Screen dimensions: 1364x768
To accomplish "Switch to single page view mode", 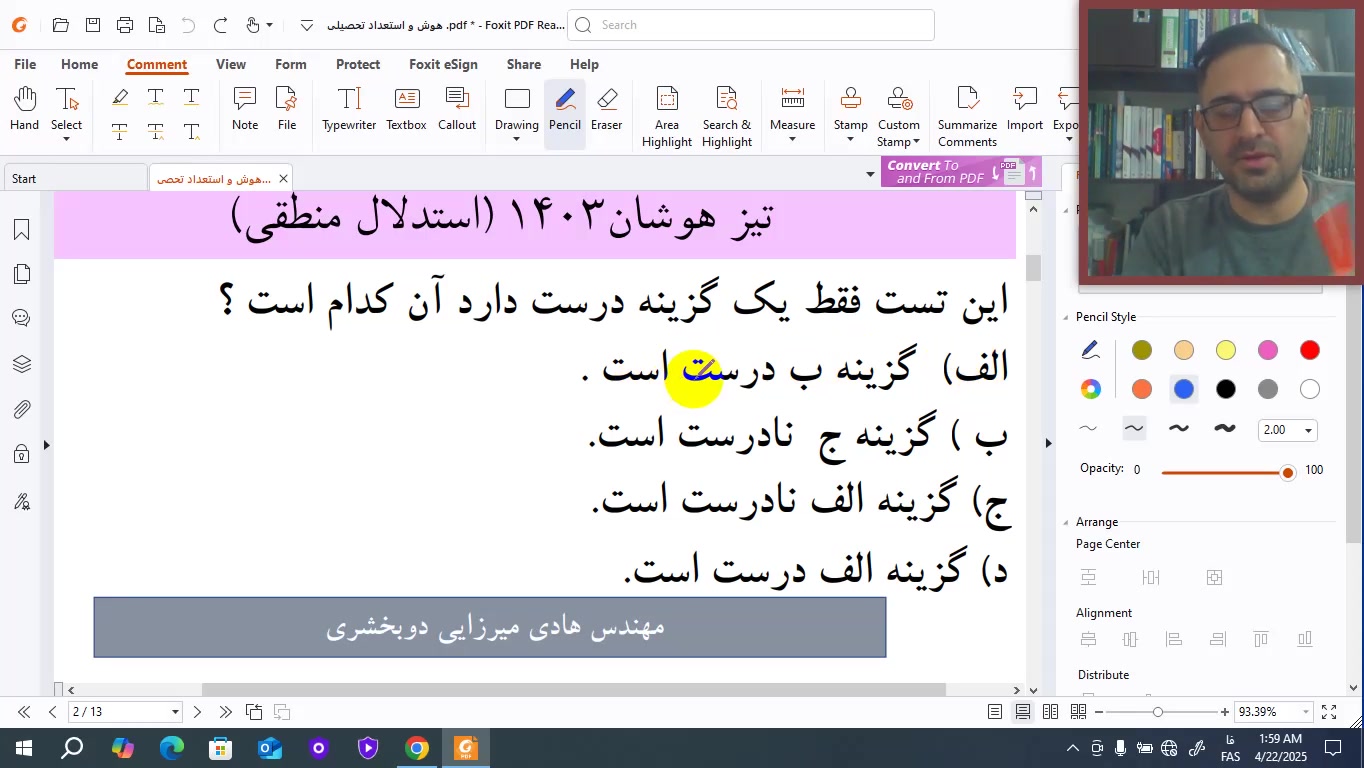I will (995, 712).
